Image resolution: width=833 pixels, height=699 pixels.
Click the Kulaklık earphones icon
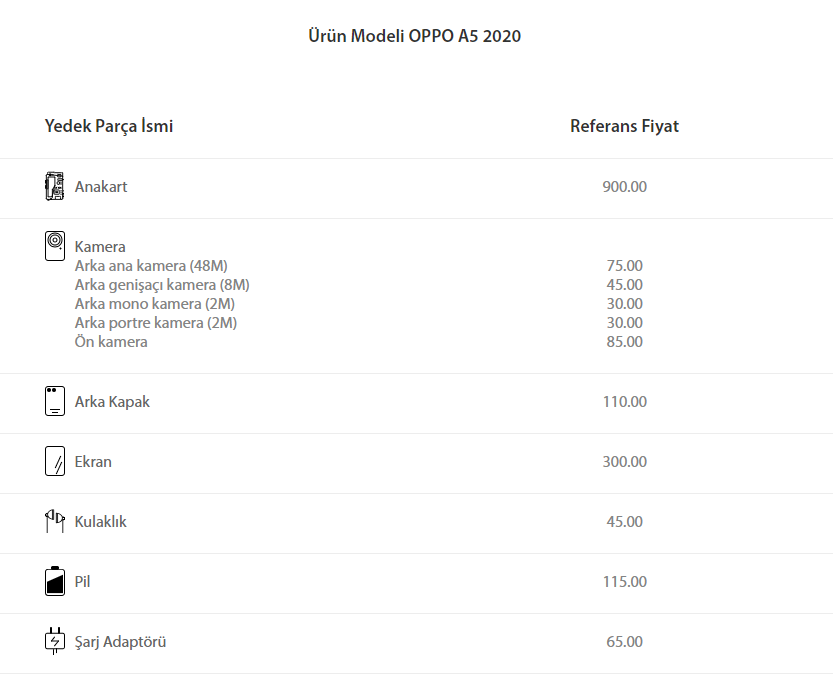[55, 521]
